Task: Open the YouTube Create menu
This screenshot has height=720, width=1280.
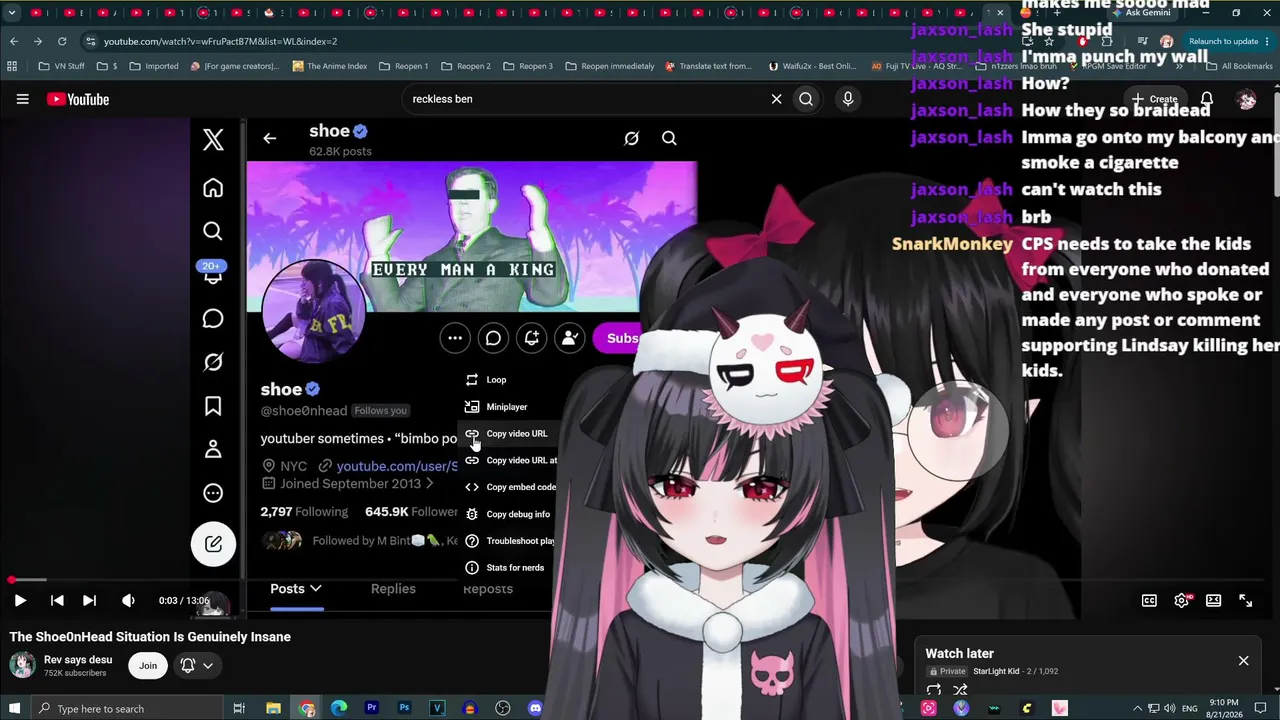Action: coord(1155,99)
